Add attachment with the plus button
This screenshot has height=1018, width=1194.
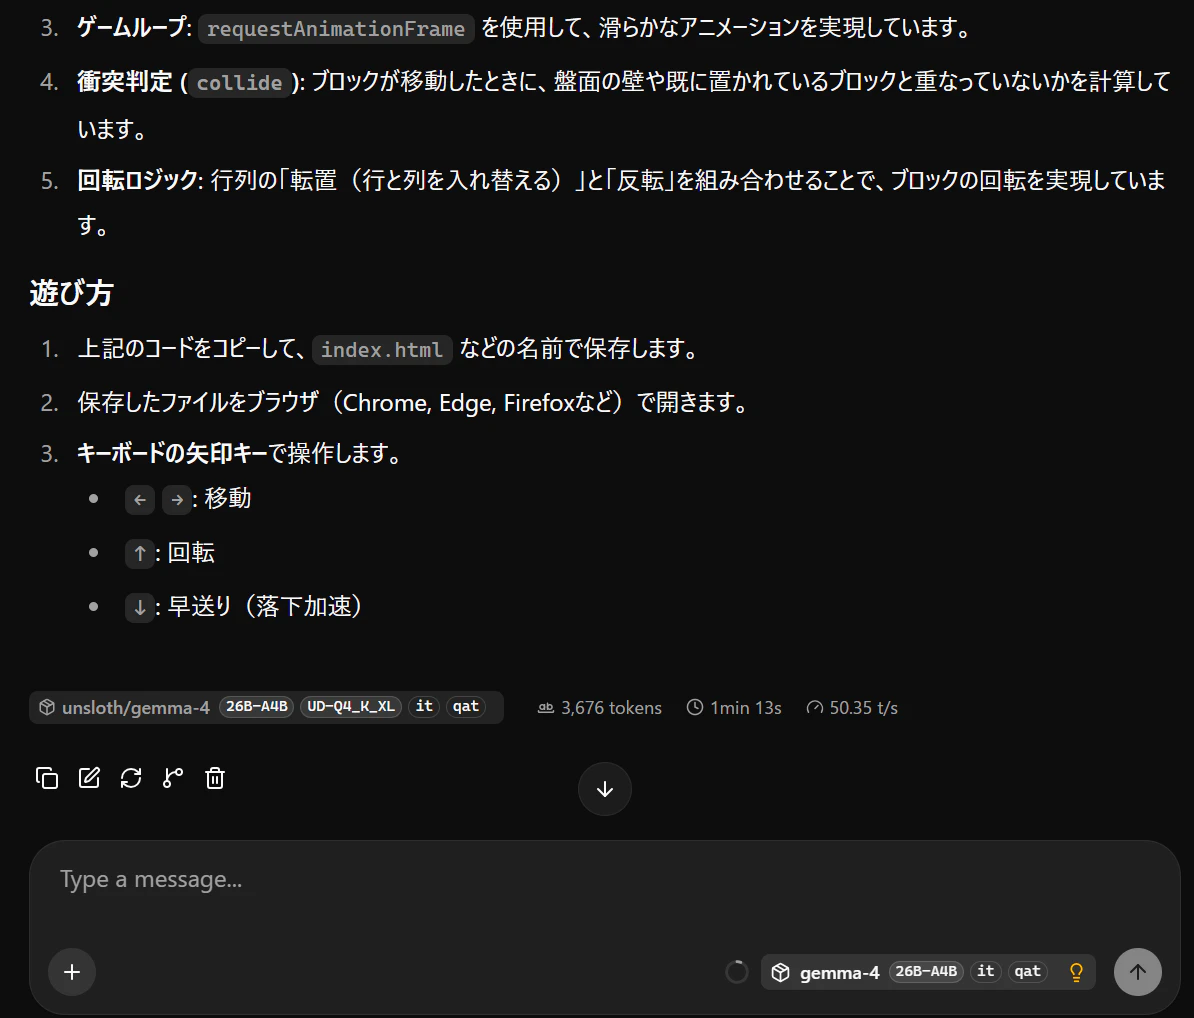coord(72,972)
